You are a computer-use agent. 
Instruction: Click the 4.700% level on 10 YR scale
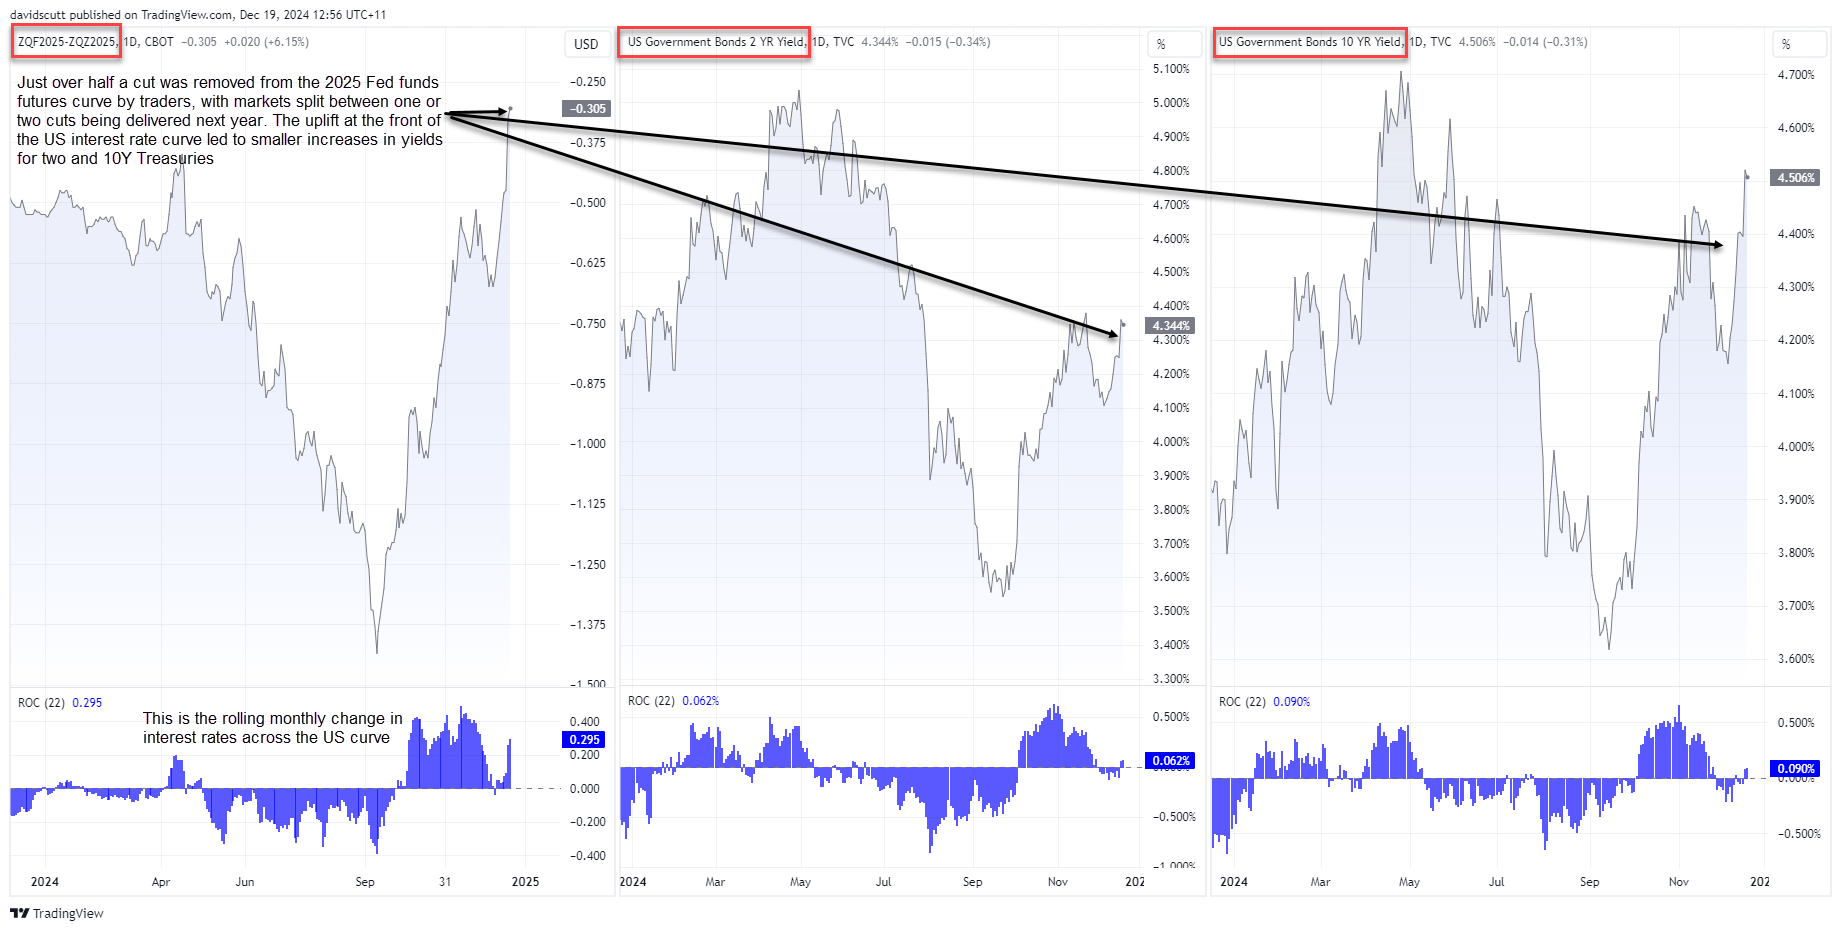1796,75
